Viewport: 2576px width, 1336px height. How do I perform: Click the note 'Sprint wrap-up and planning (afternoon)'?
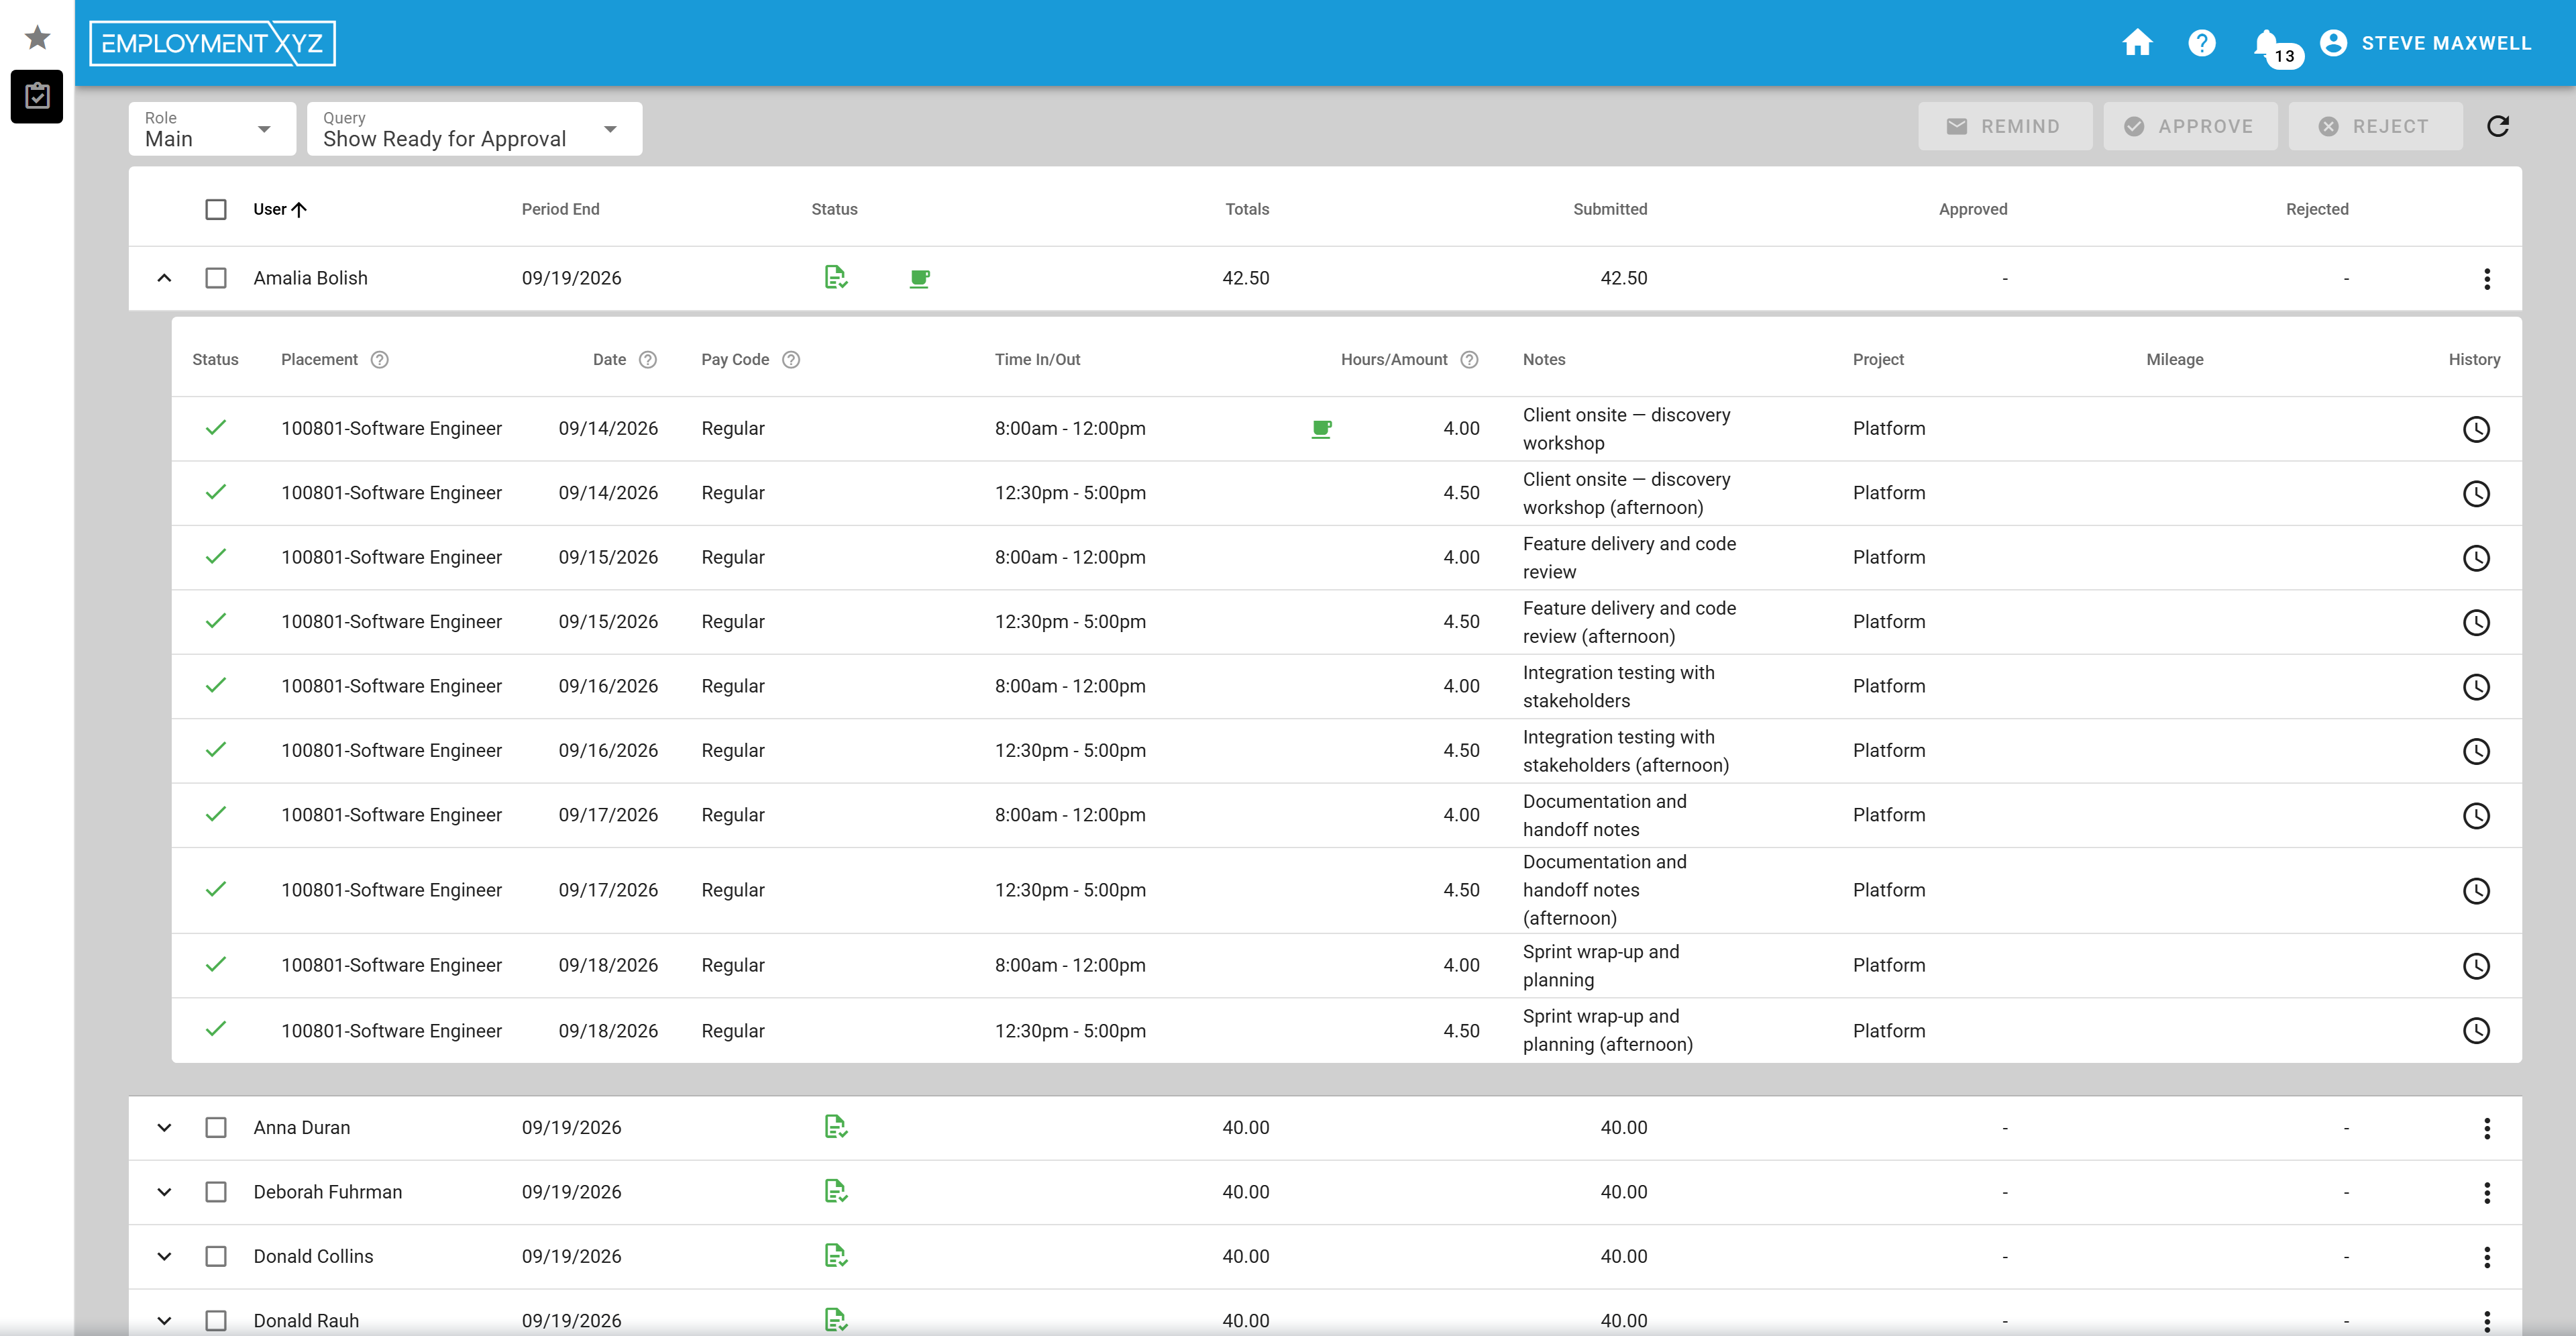pos(1607,1030)
